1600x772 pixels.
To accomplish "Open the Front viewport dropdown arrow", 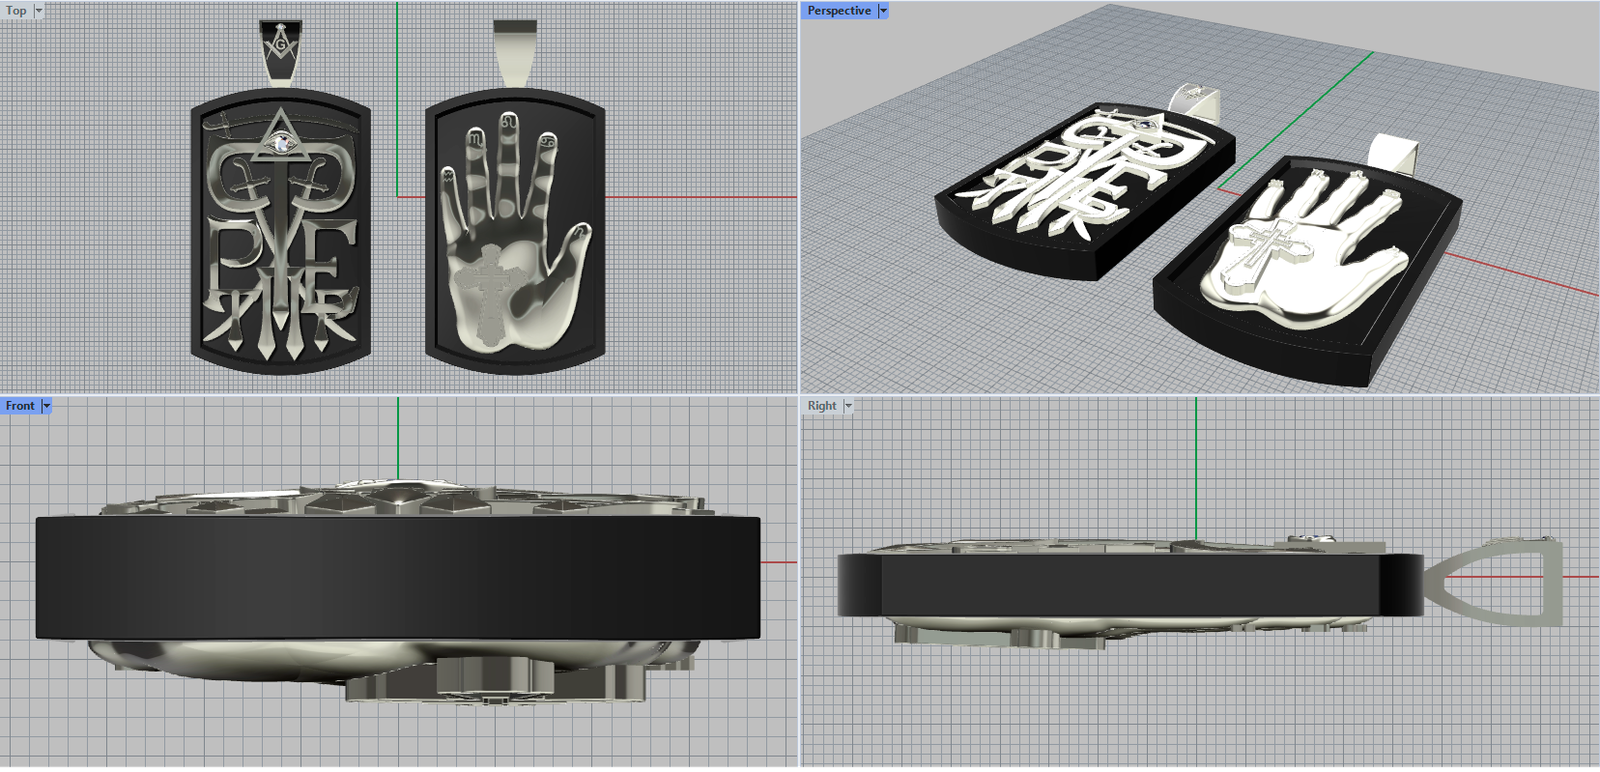I will click(46, 406).
